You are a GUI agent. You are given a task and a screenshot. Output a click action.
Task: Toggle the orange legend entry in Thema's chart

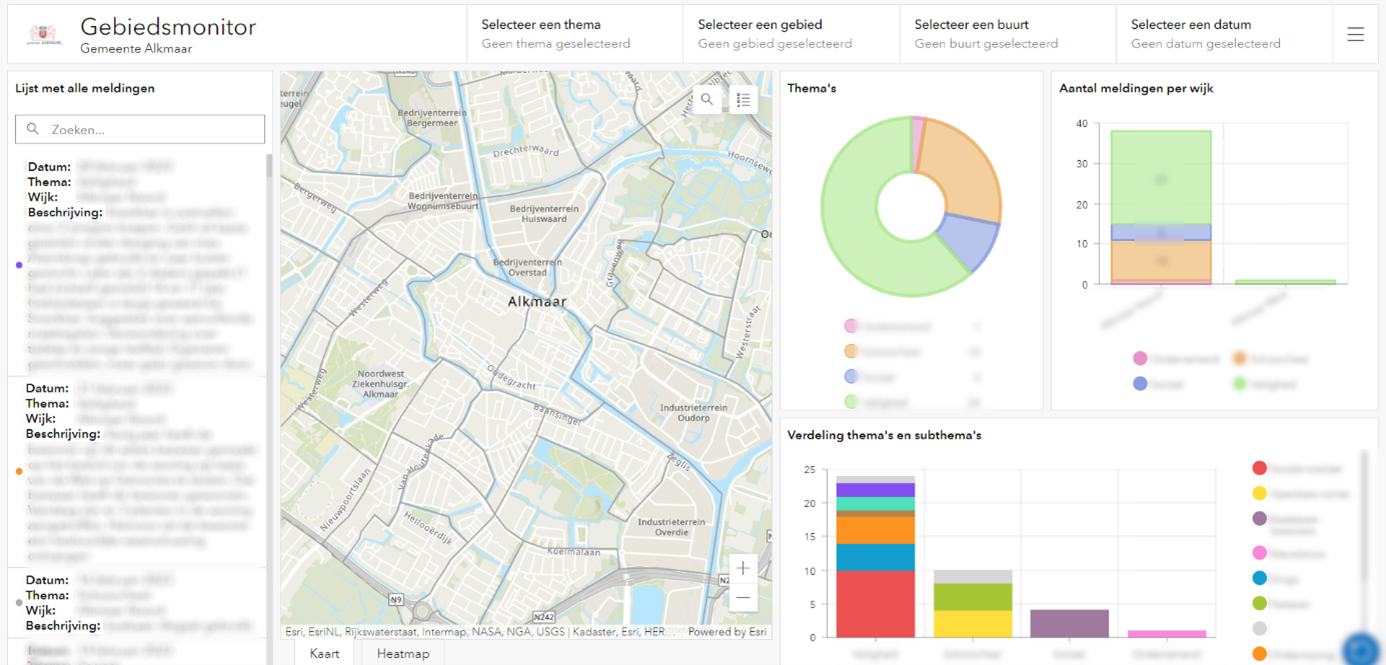[x=851, y=351]
